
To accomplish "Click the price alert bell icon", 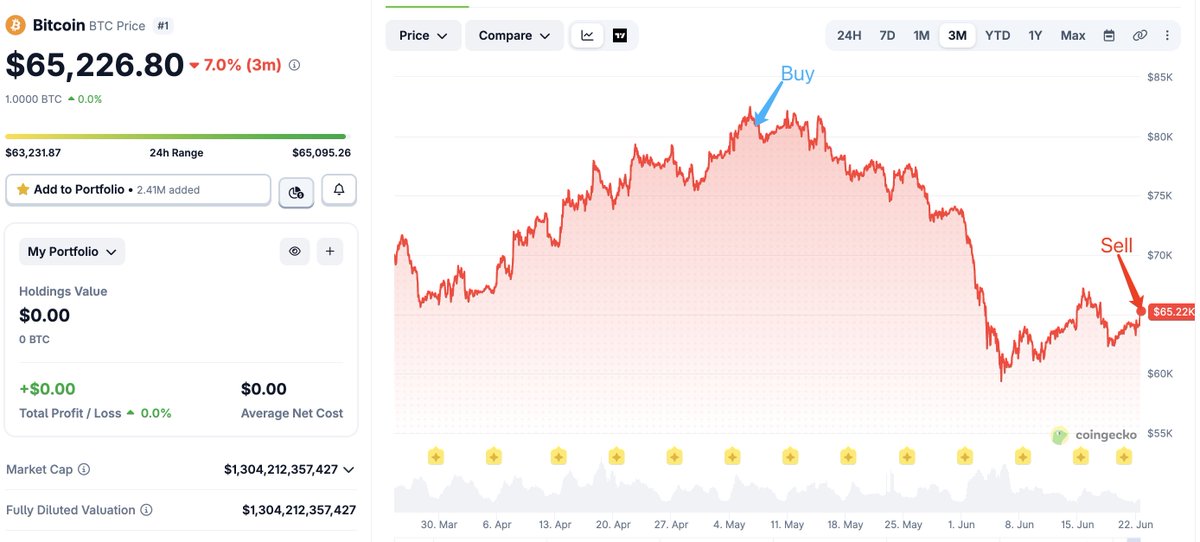I will [x=339, y=190].
